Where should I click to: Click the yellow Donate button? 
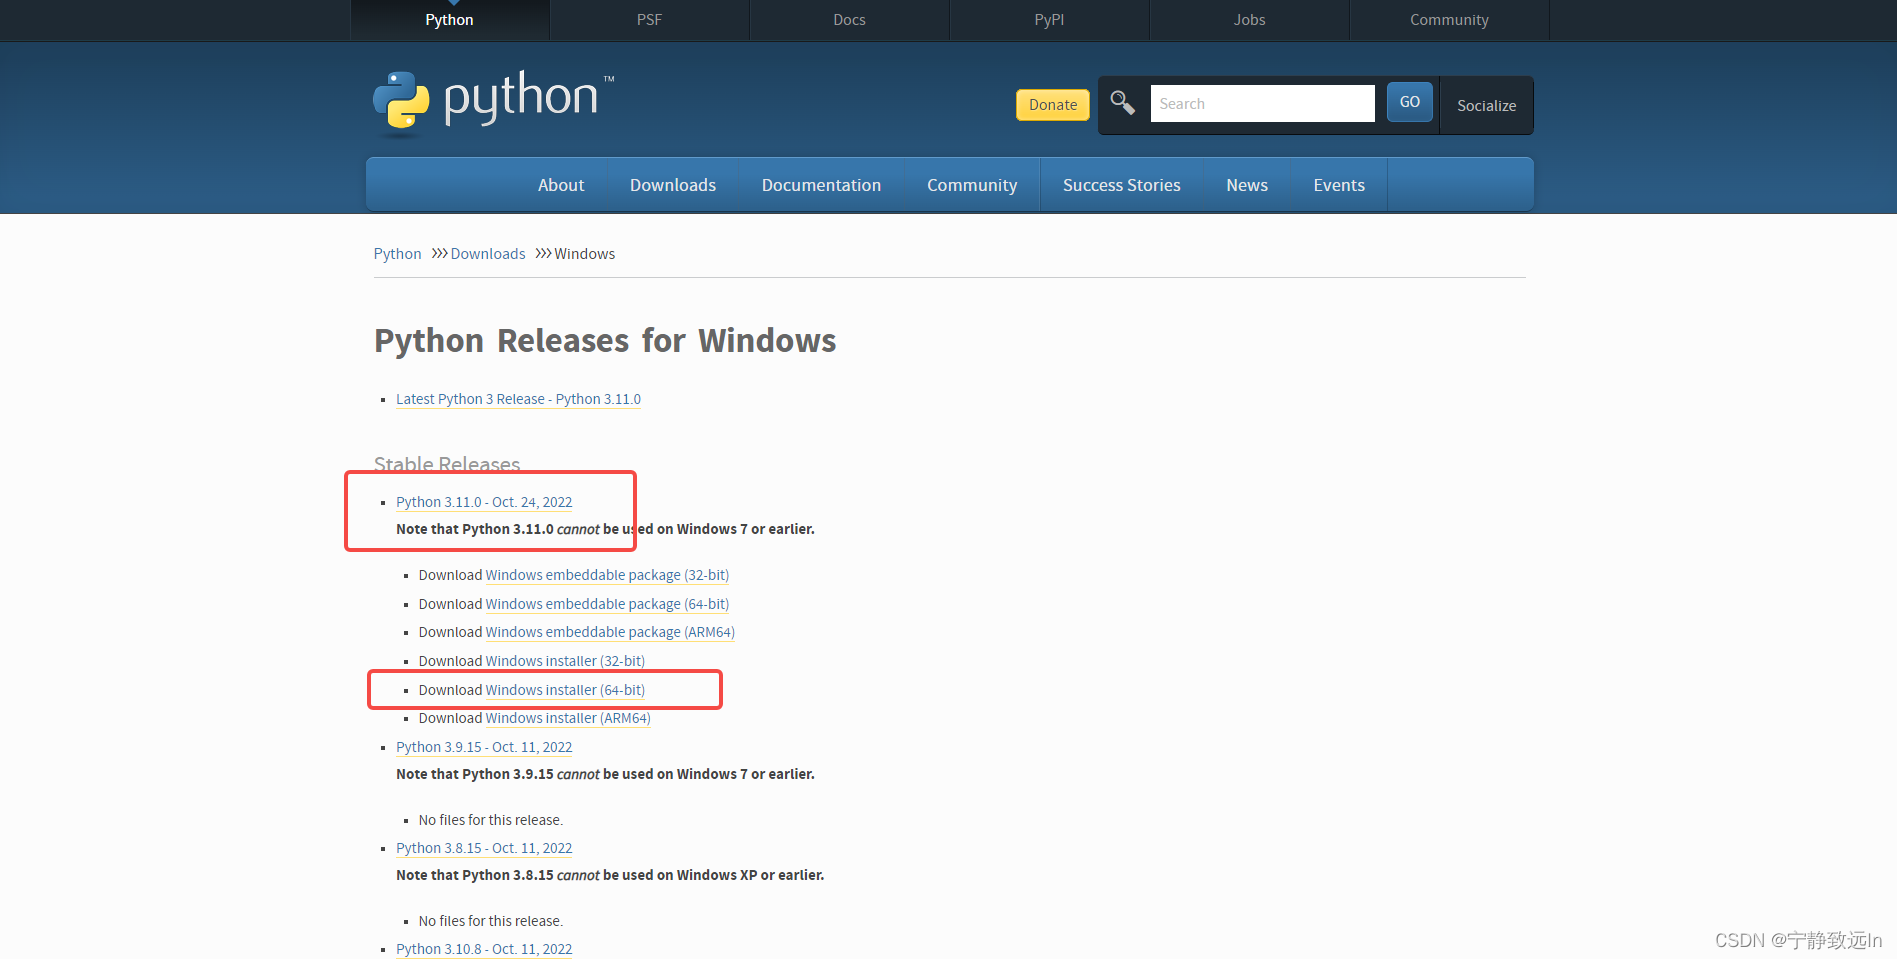coord(1053,105)
